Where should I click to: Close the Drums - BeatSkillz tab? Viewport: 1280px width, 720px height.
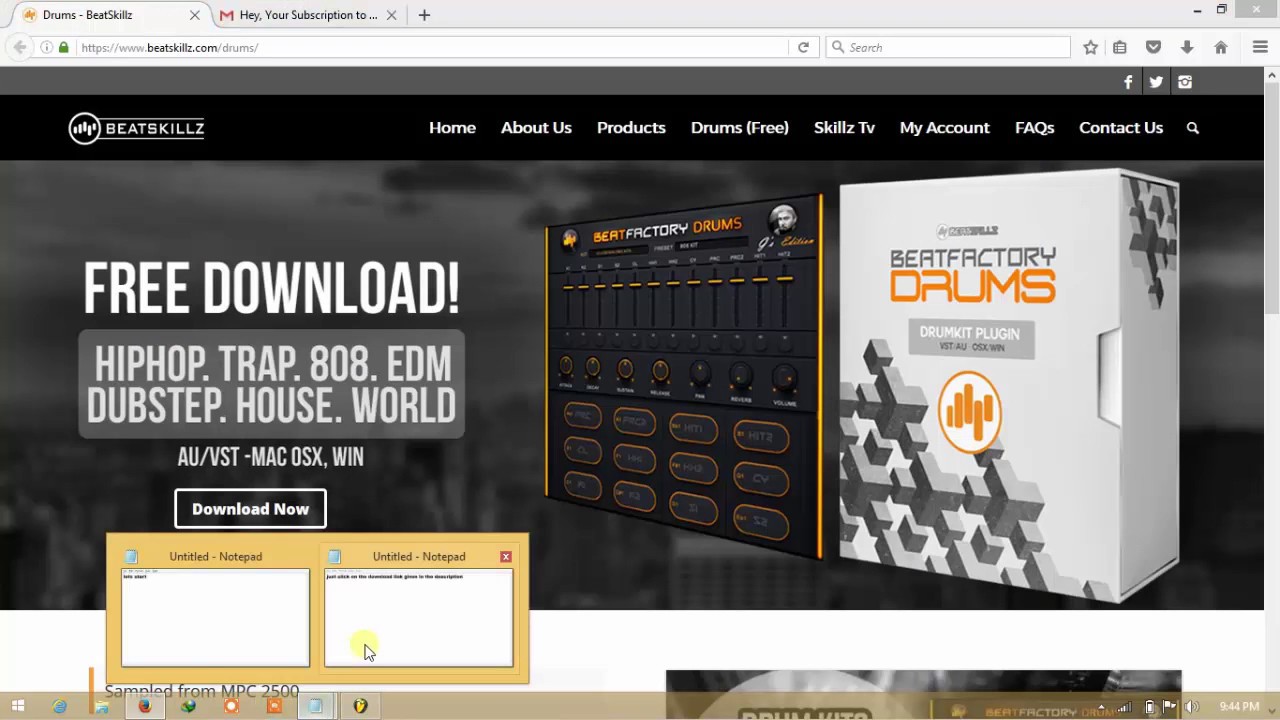(195, 15)
